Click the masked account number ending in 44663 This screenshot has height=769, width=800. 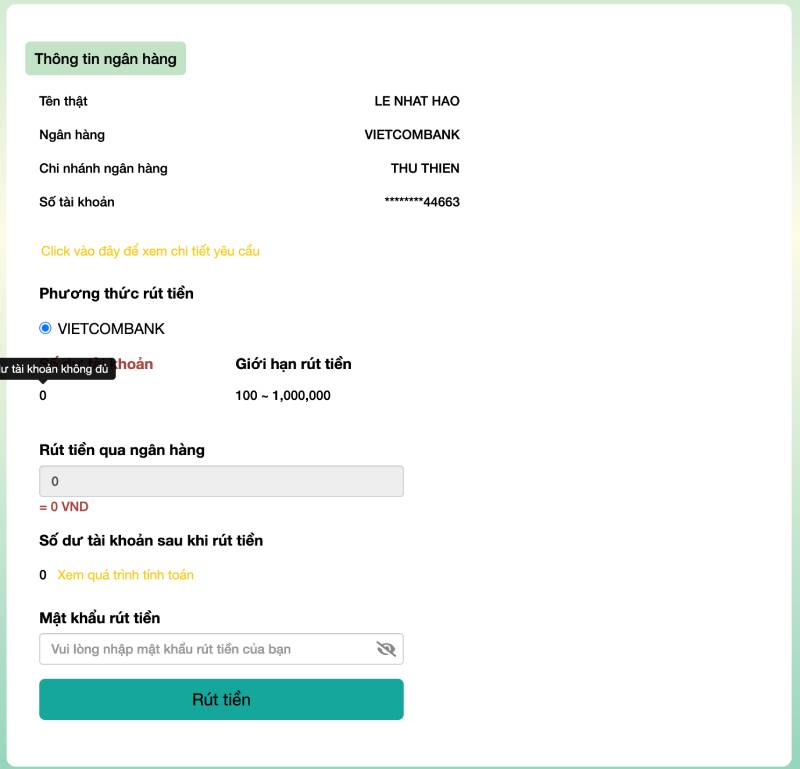[422, 202]
